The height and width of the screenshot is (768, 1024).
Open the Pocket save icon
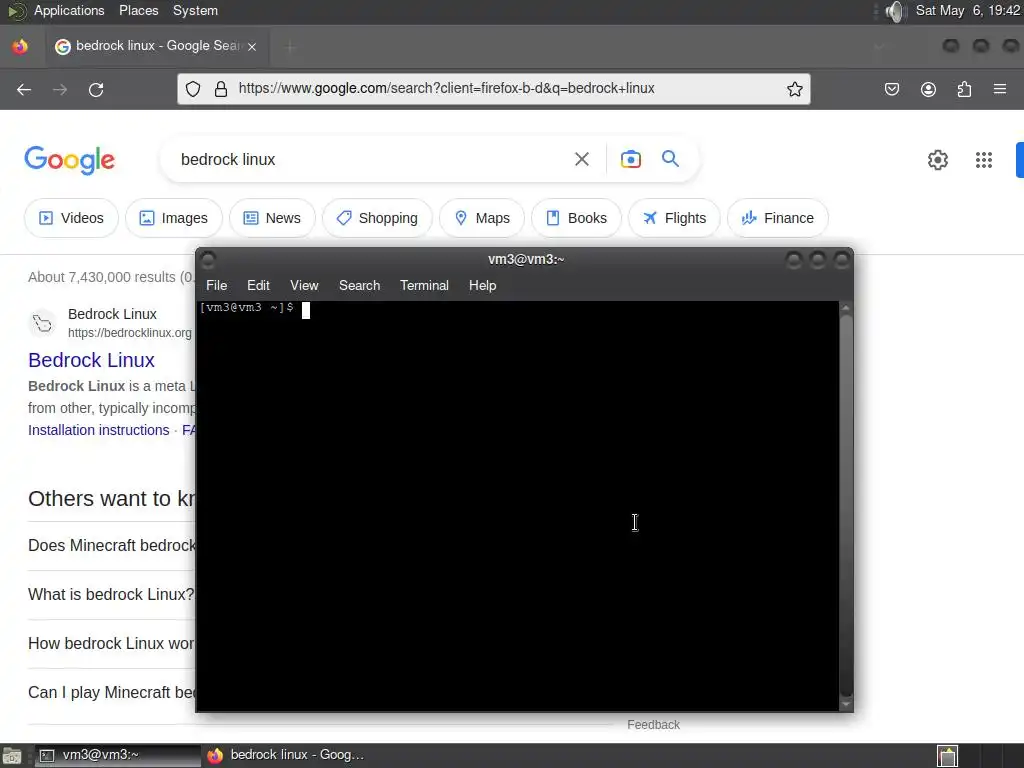click(x=891, y=89)
